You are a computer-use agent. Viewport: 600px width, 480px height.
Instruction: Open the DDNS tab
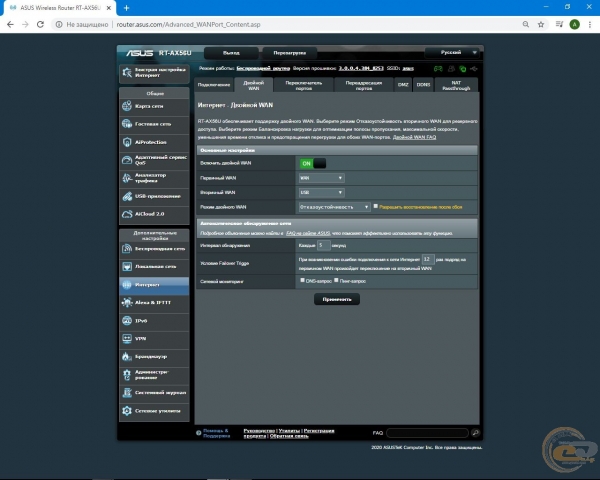click(x=423, y=85)
